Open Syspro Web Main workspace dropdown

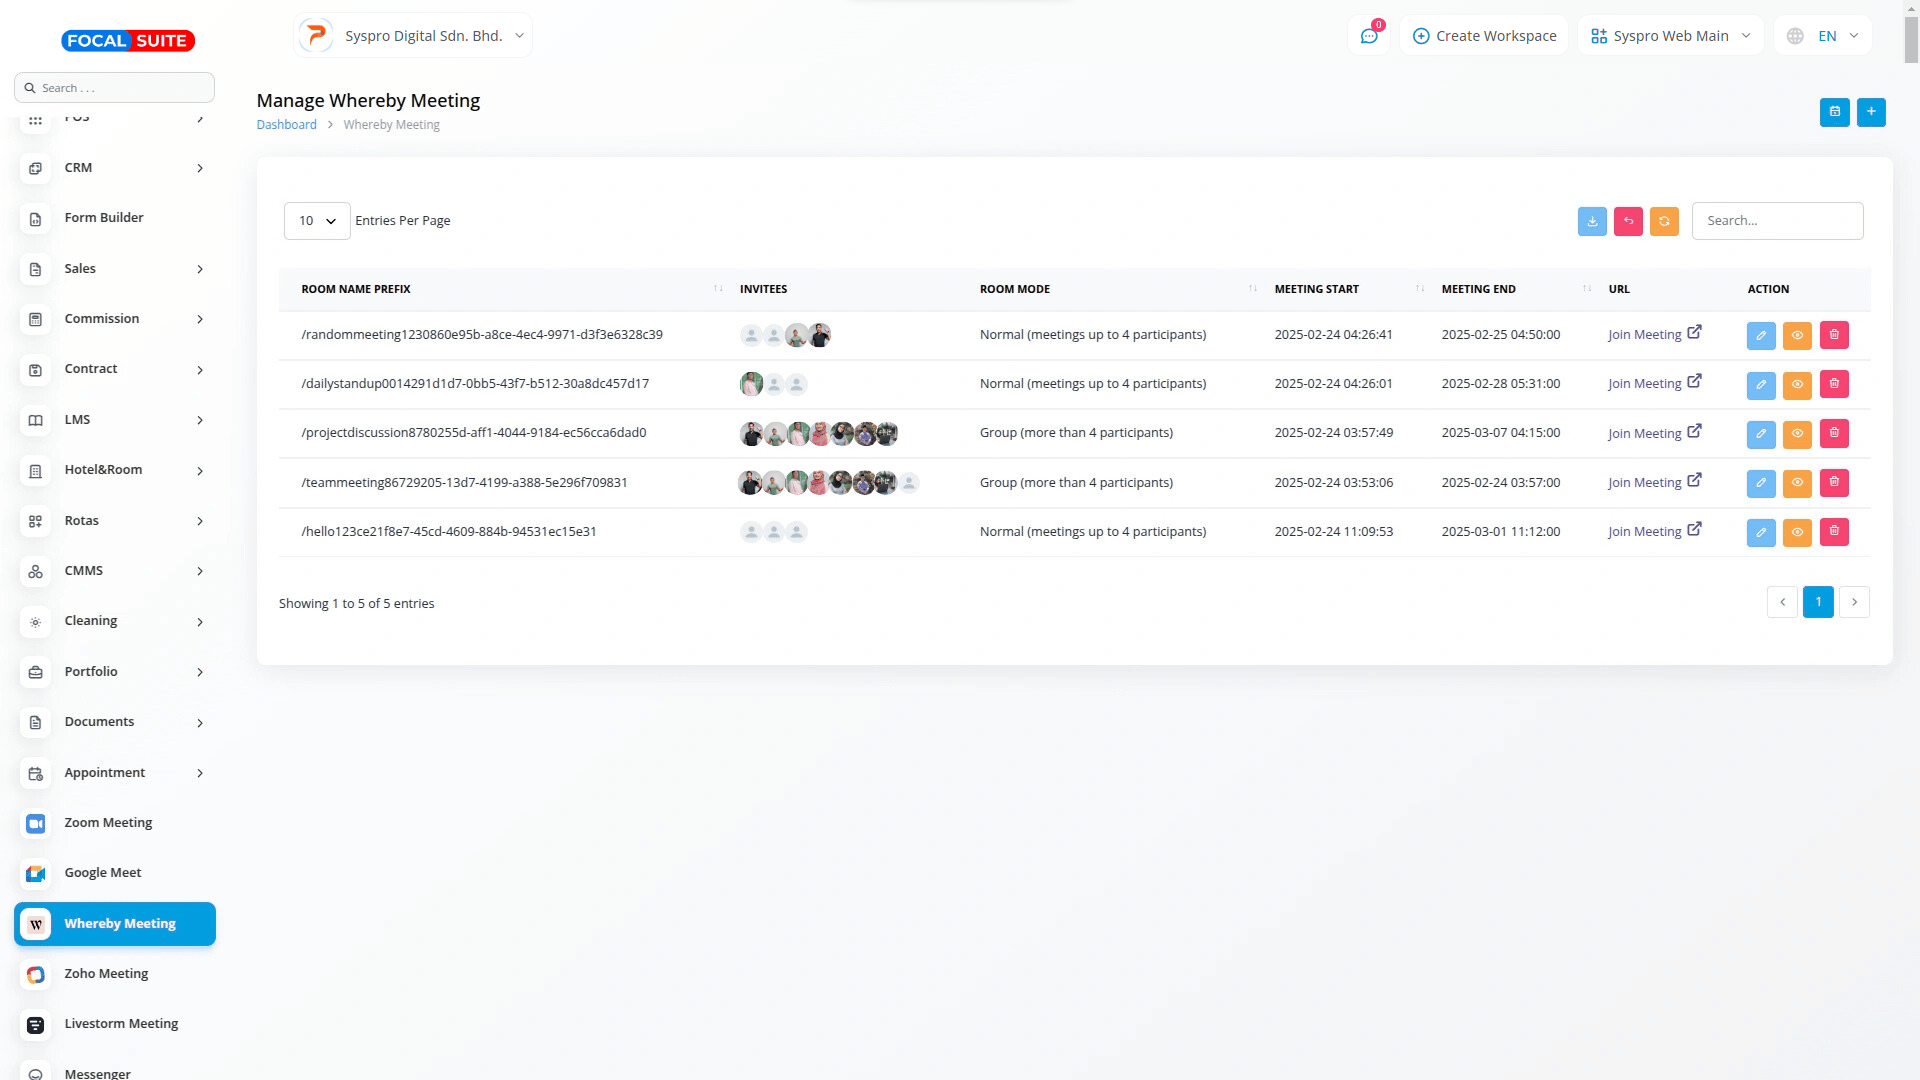pyautogui.click(x=1670, y=36)
